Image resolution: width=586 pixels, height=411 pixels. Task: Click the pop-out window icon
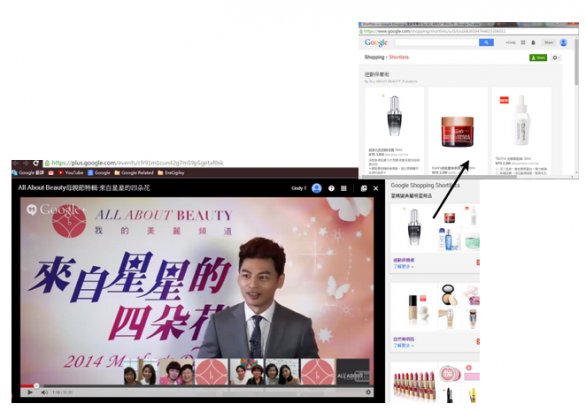tap(364, 188)
